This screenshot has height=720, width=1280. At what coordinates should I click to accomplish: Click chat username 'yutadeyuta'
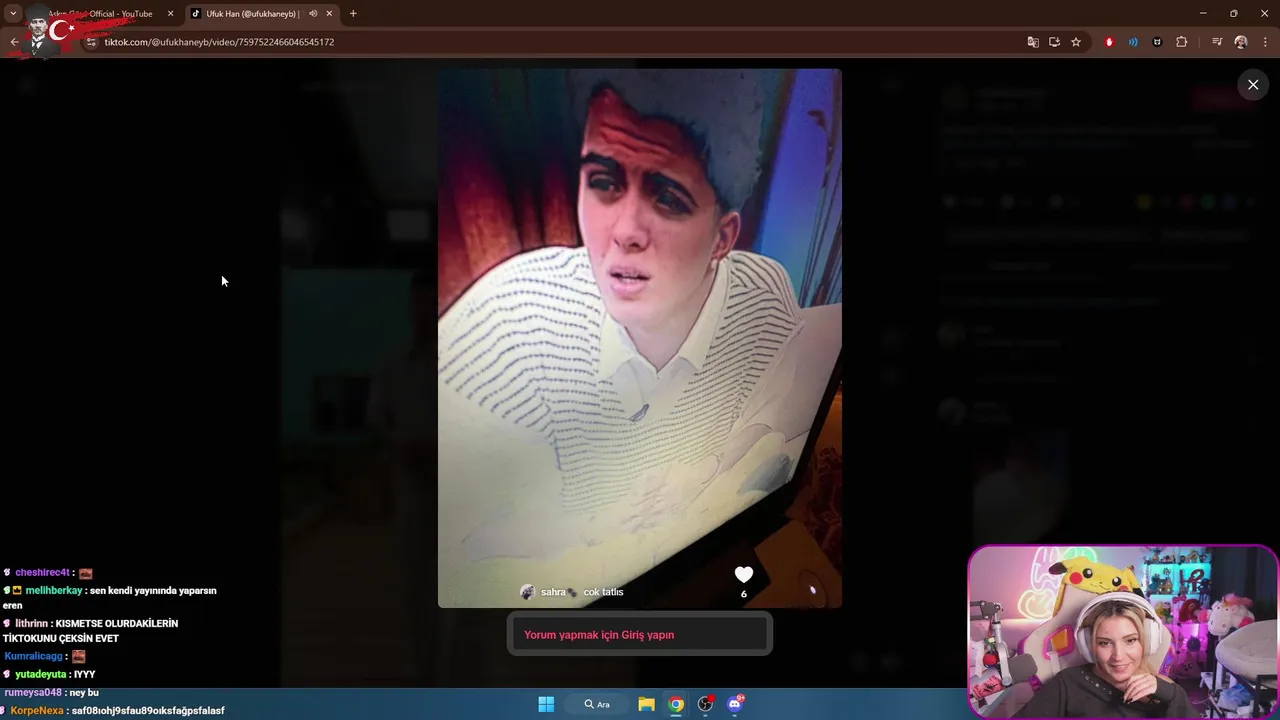pyautogui.click(x=41, y=674)
